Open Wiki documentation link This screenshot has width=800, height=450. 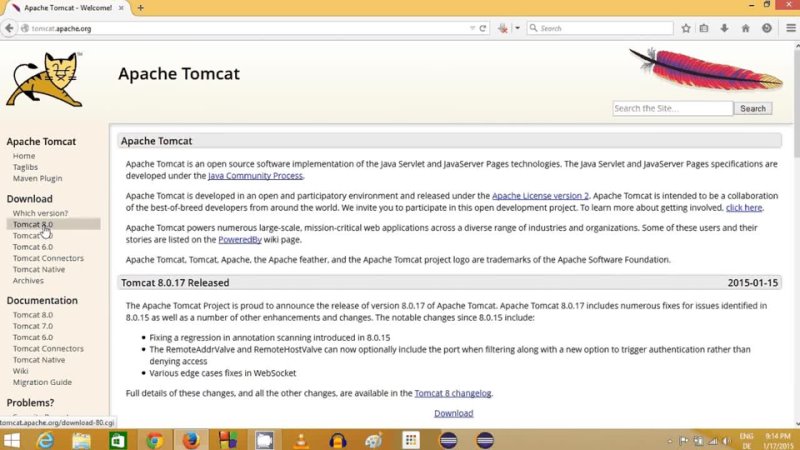point(20,371)
